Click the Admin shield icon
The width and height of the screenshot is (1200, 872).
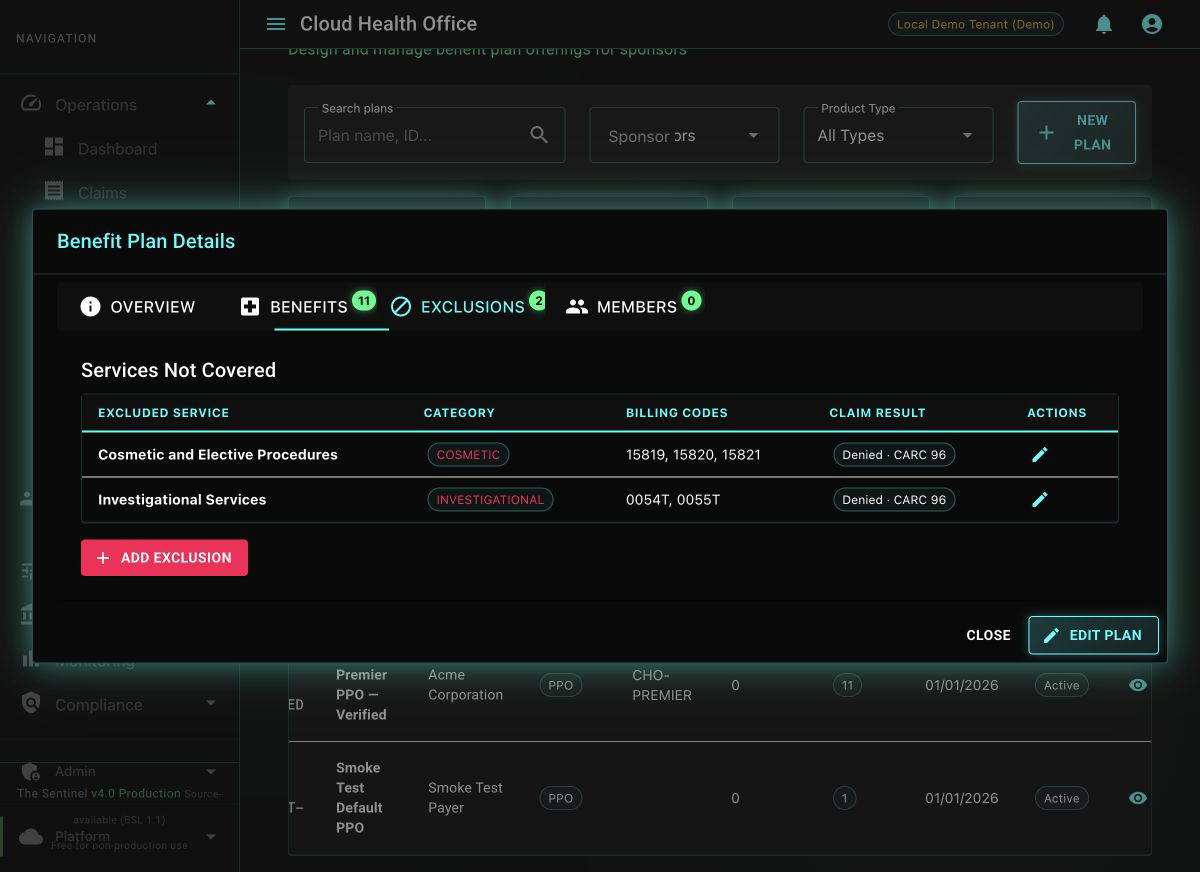(x=31, y=772)
